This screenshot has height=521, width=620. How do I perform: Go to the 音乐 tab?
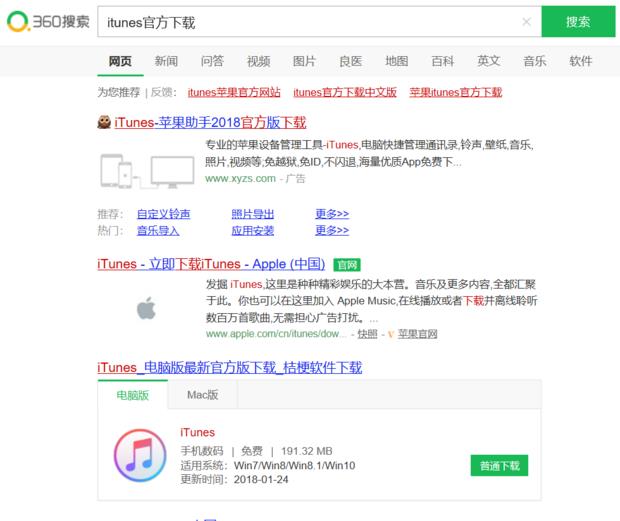(535, 61)
